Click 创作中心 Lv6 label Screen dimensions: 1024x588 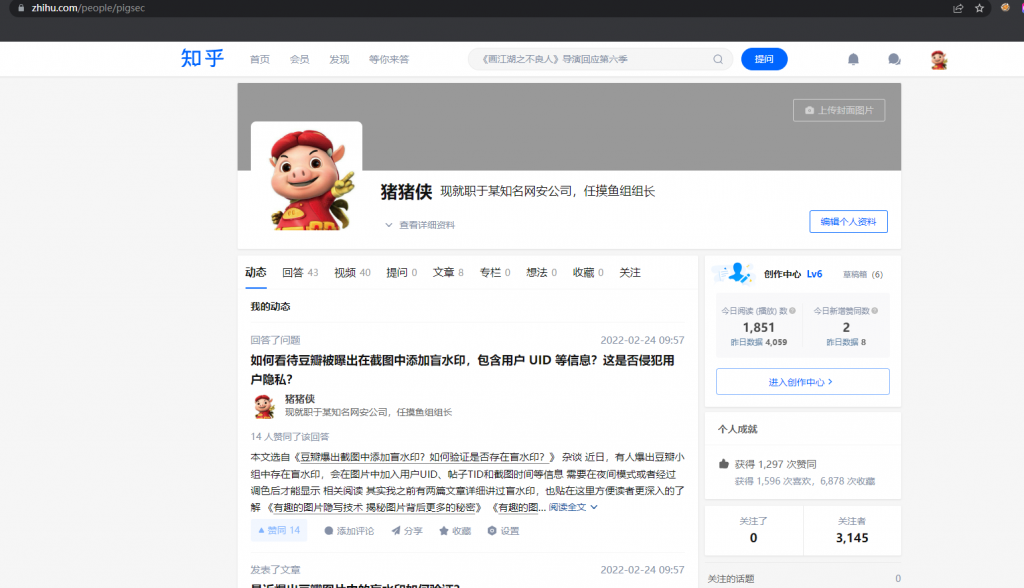click(x=793, y=274)
